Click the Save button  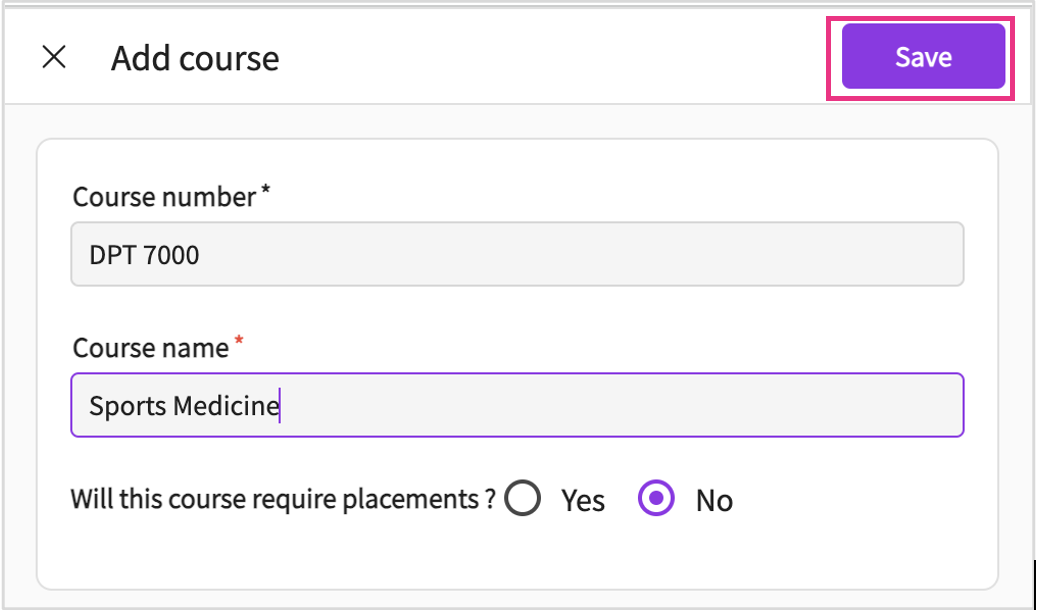coord(922,57)
